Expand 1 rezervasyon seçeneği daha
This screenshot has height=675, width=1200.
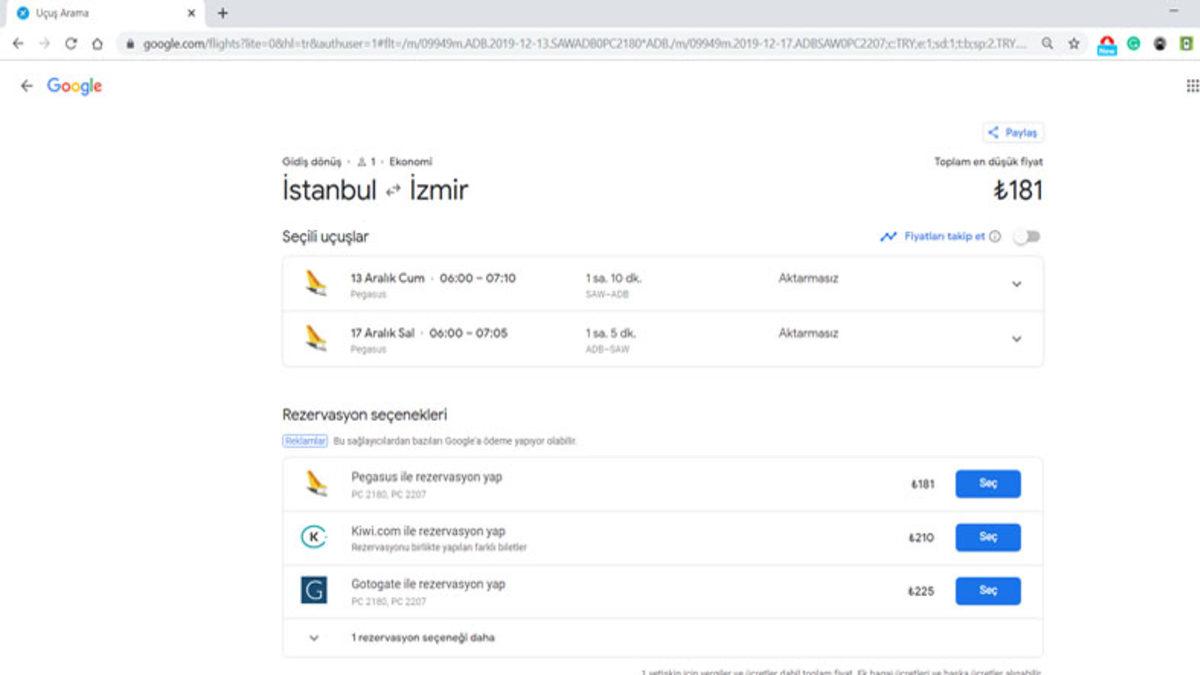tap(316, 637)
